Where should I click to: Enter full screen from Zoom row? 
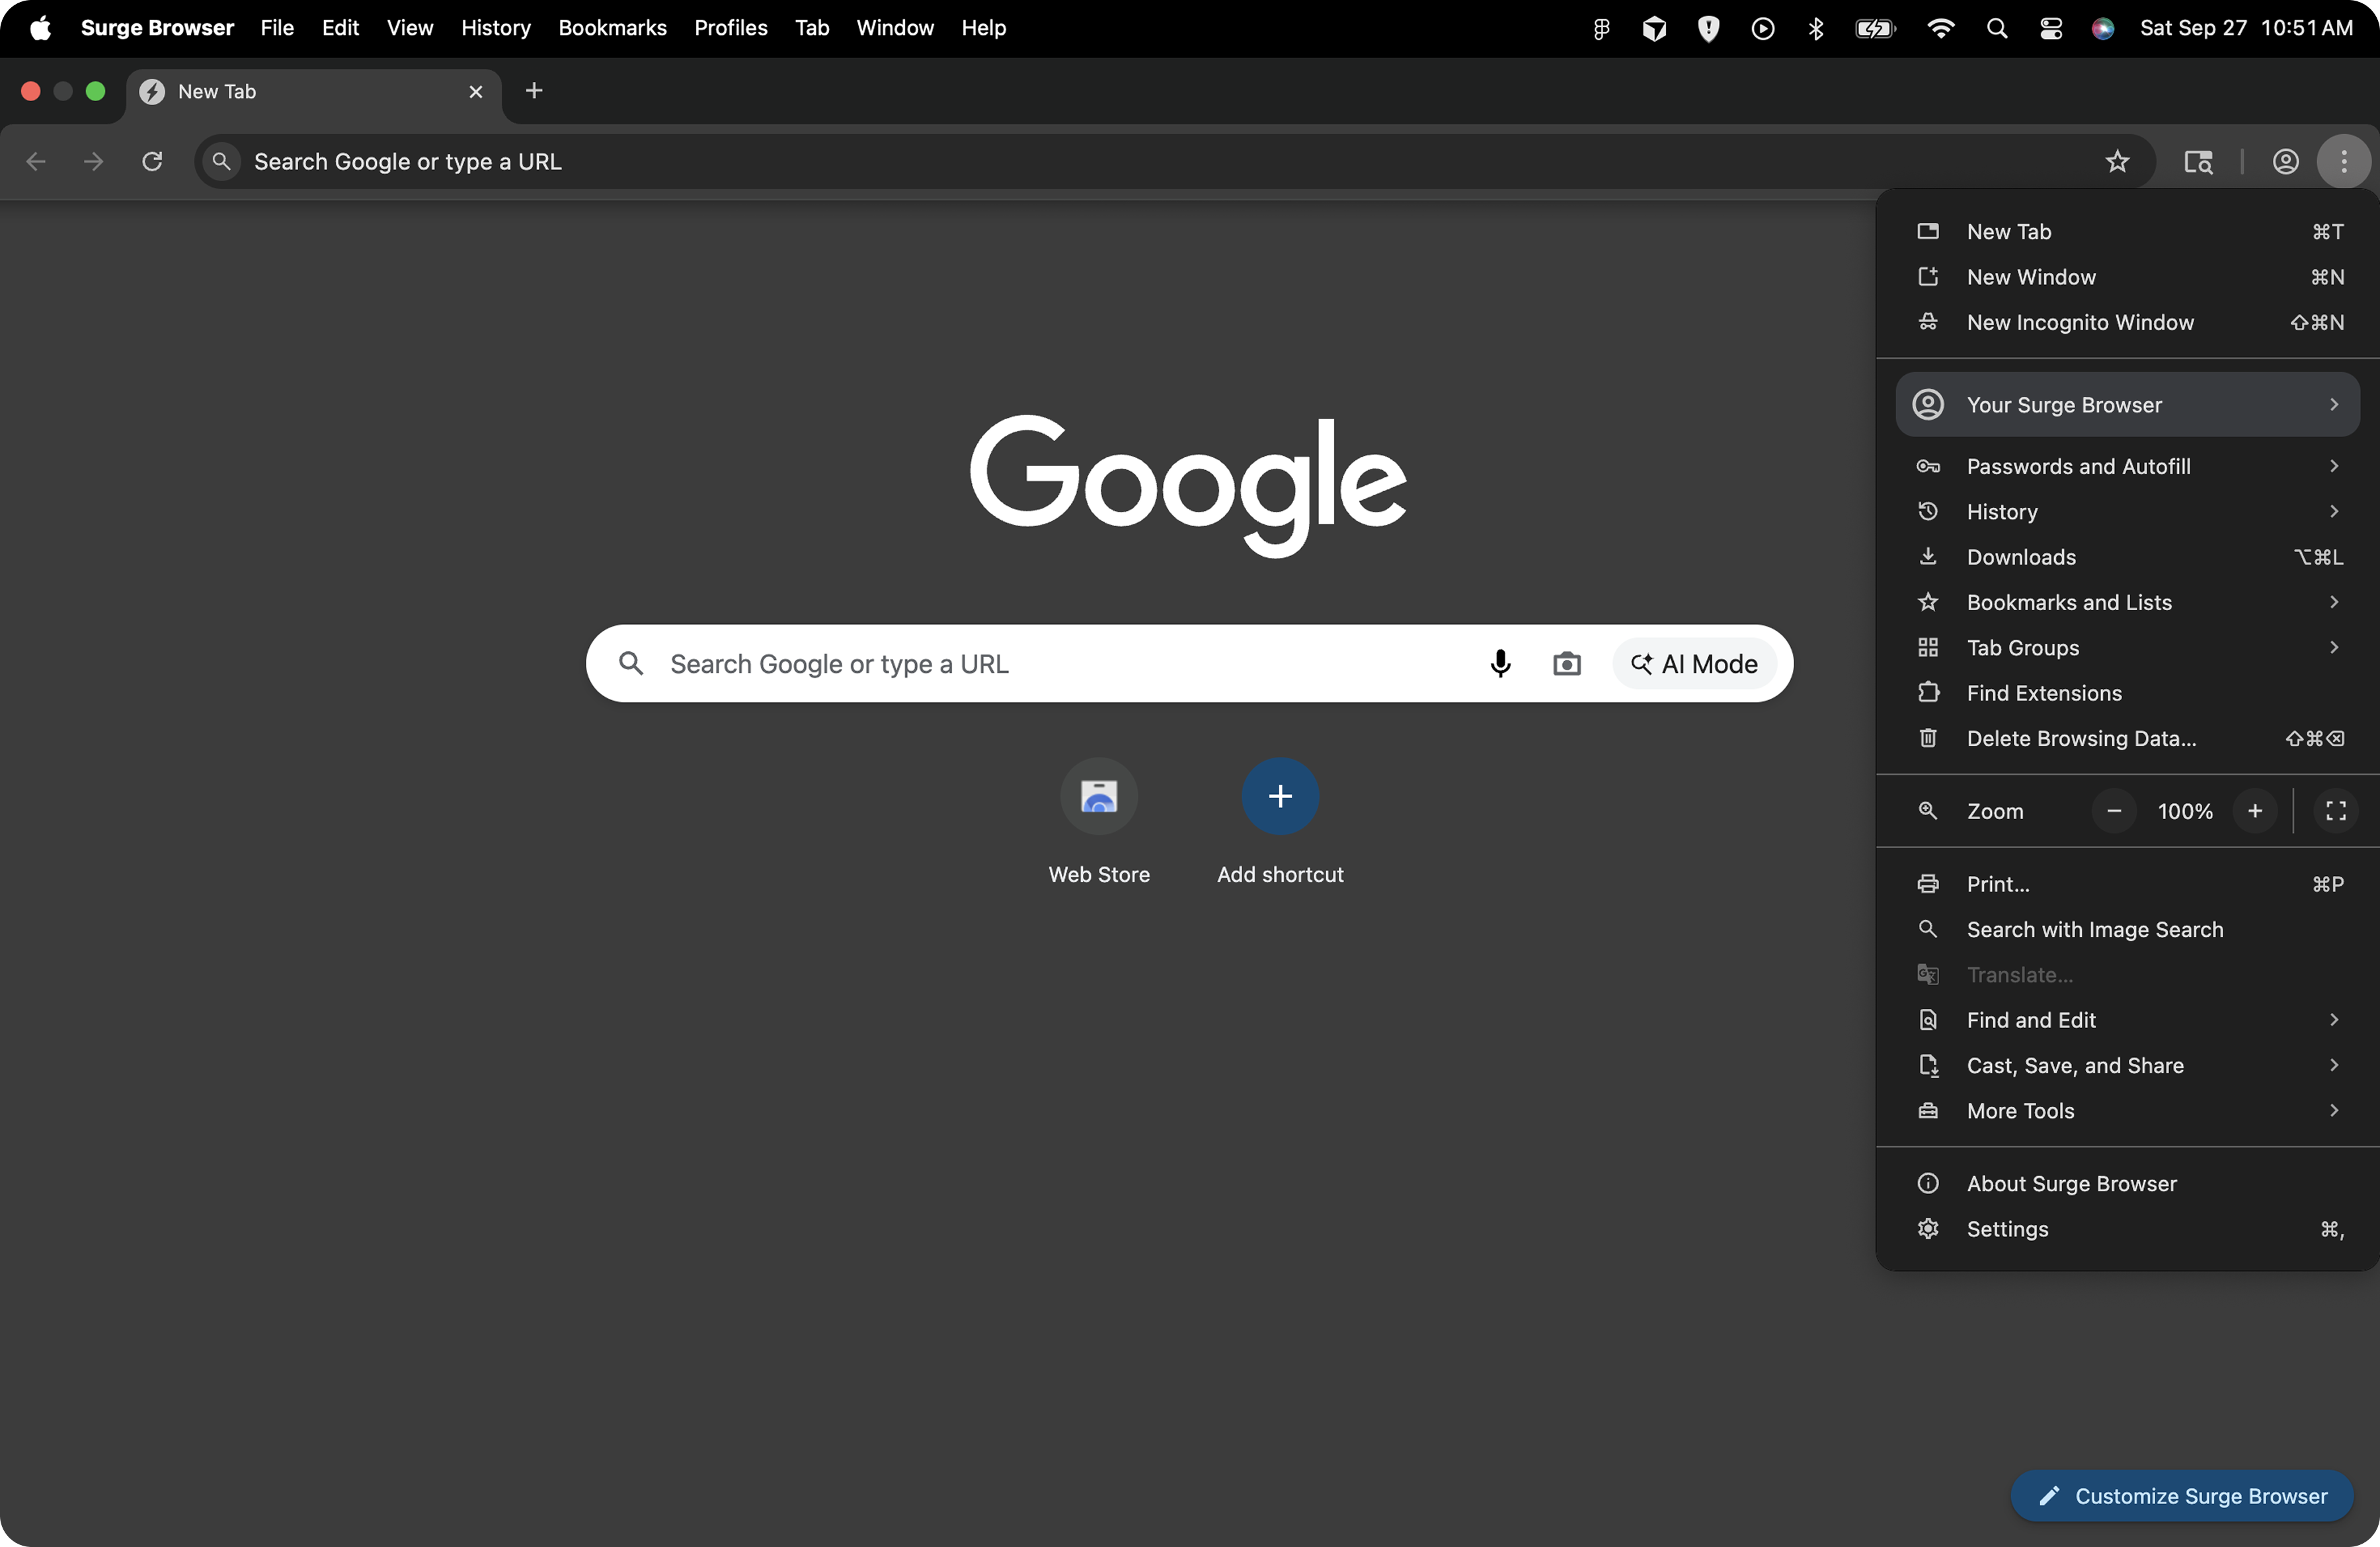pyautogui.click(x=2336, y=811)
